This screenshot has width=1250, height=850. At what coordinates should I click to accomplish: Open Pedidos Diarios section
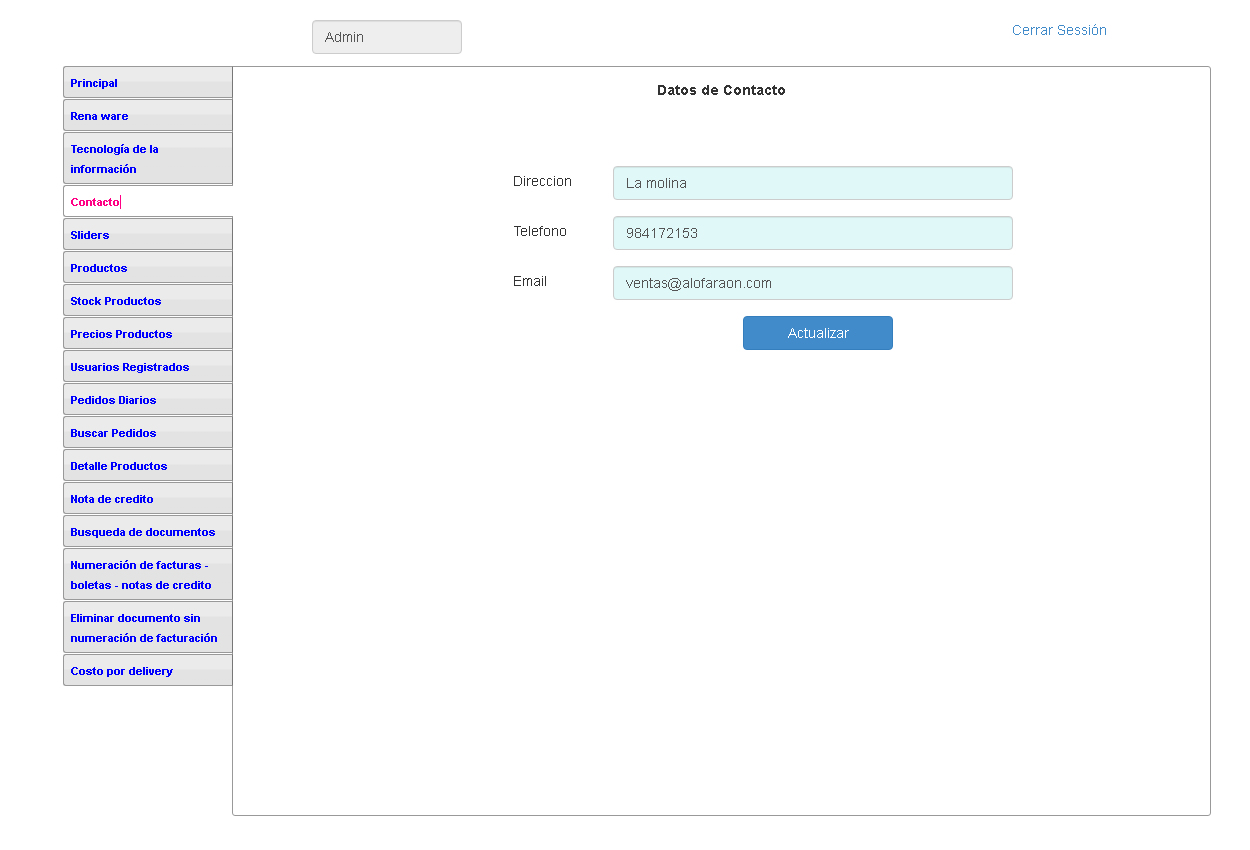point(113,400)
